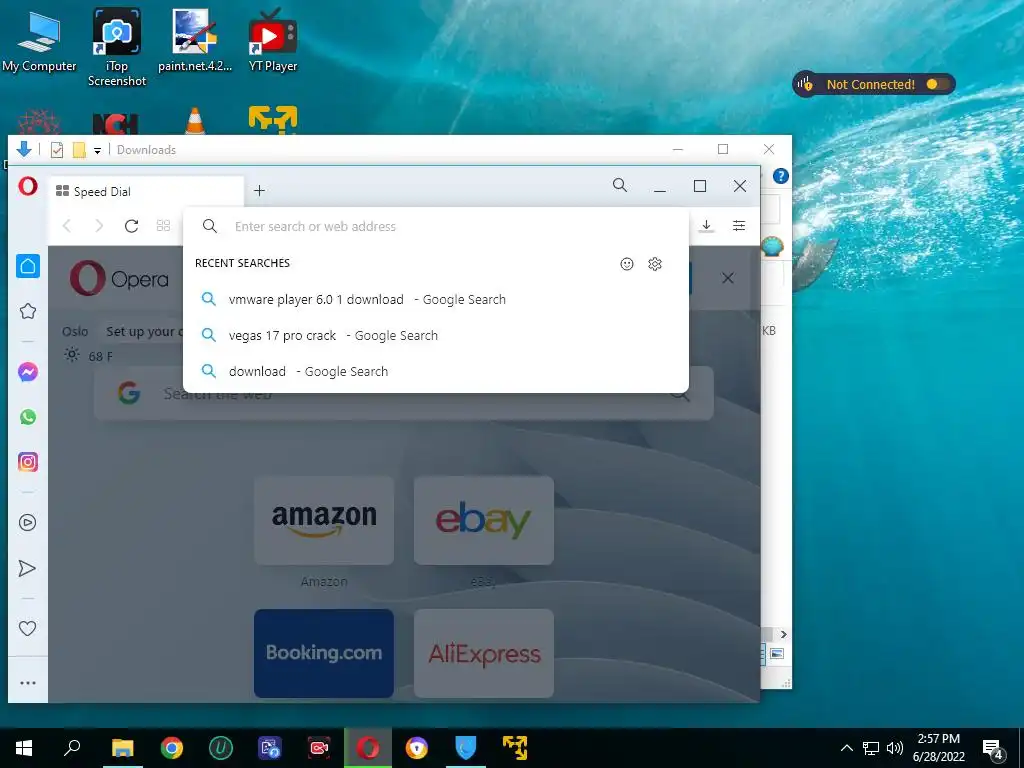Image resolution: width=1024 pixels, height=768 pixels.
Task: Go forward with the forward arrow
Action: click(x=99, y=226)
